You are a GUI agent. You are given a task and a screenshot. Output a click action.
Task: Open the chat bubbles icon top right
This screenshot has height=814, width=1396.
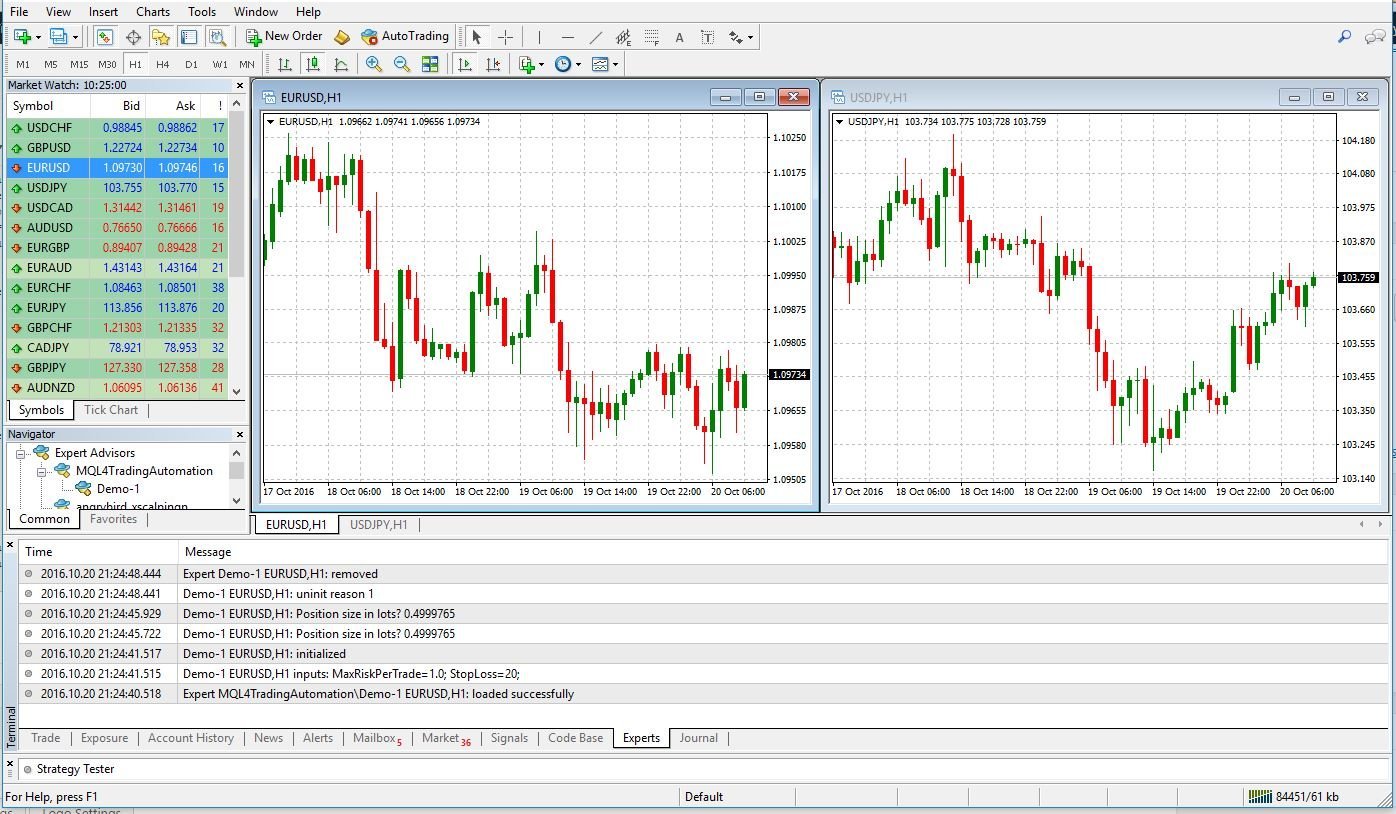tap(1375, 37)
